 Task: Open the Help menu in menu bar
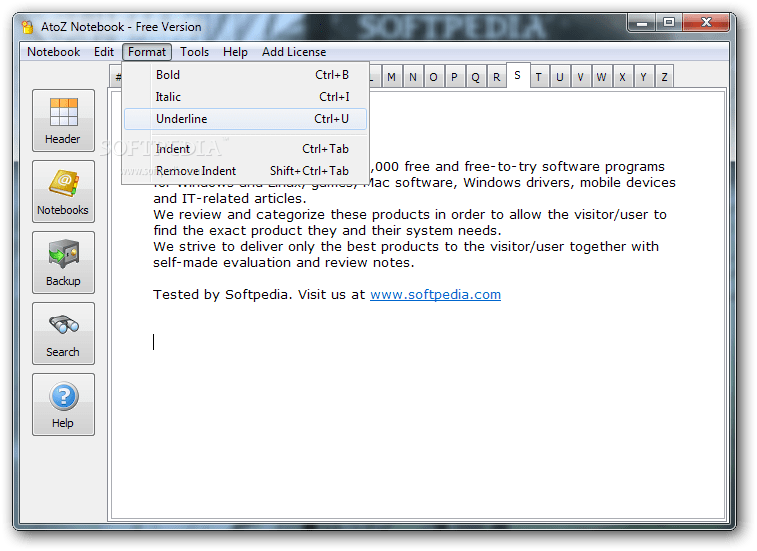coord(235,52)
